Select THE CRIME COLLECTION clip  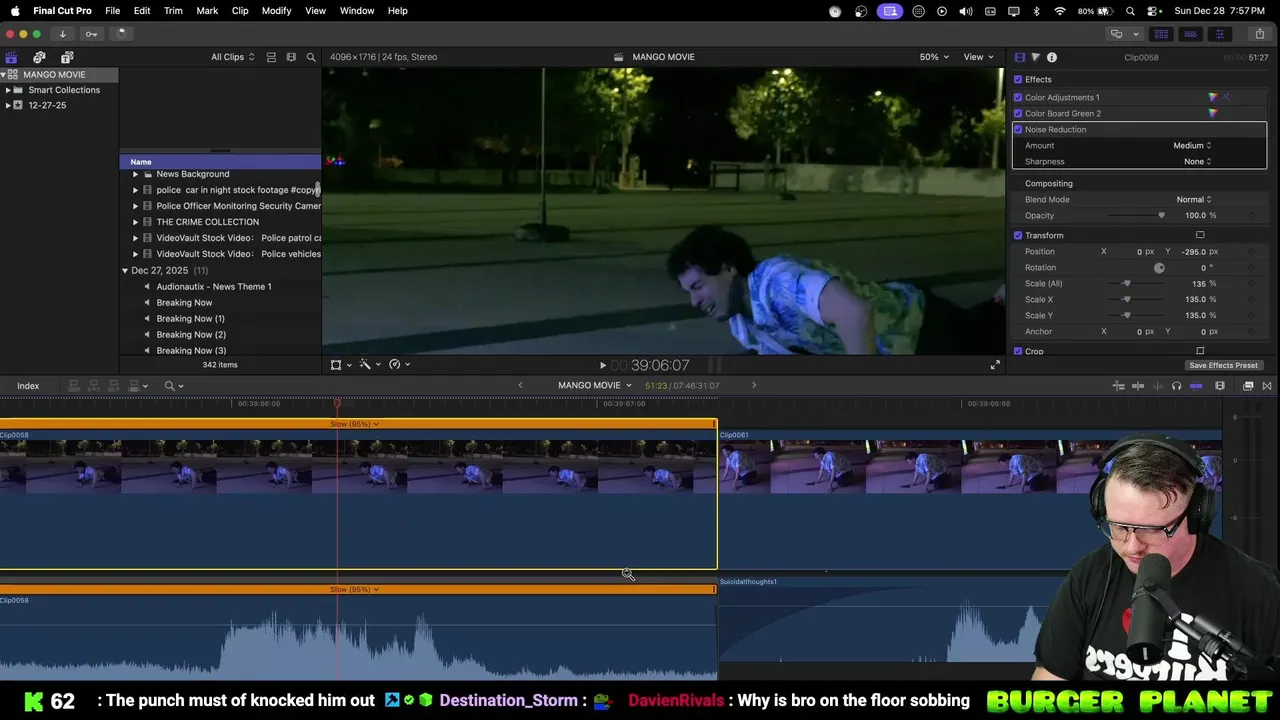[207, 222]
